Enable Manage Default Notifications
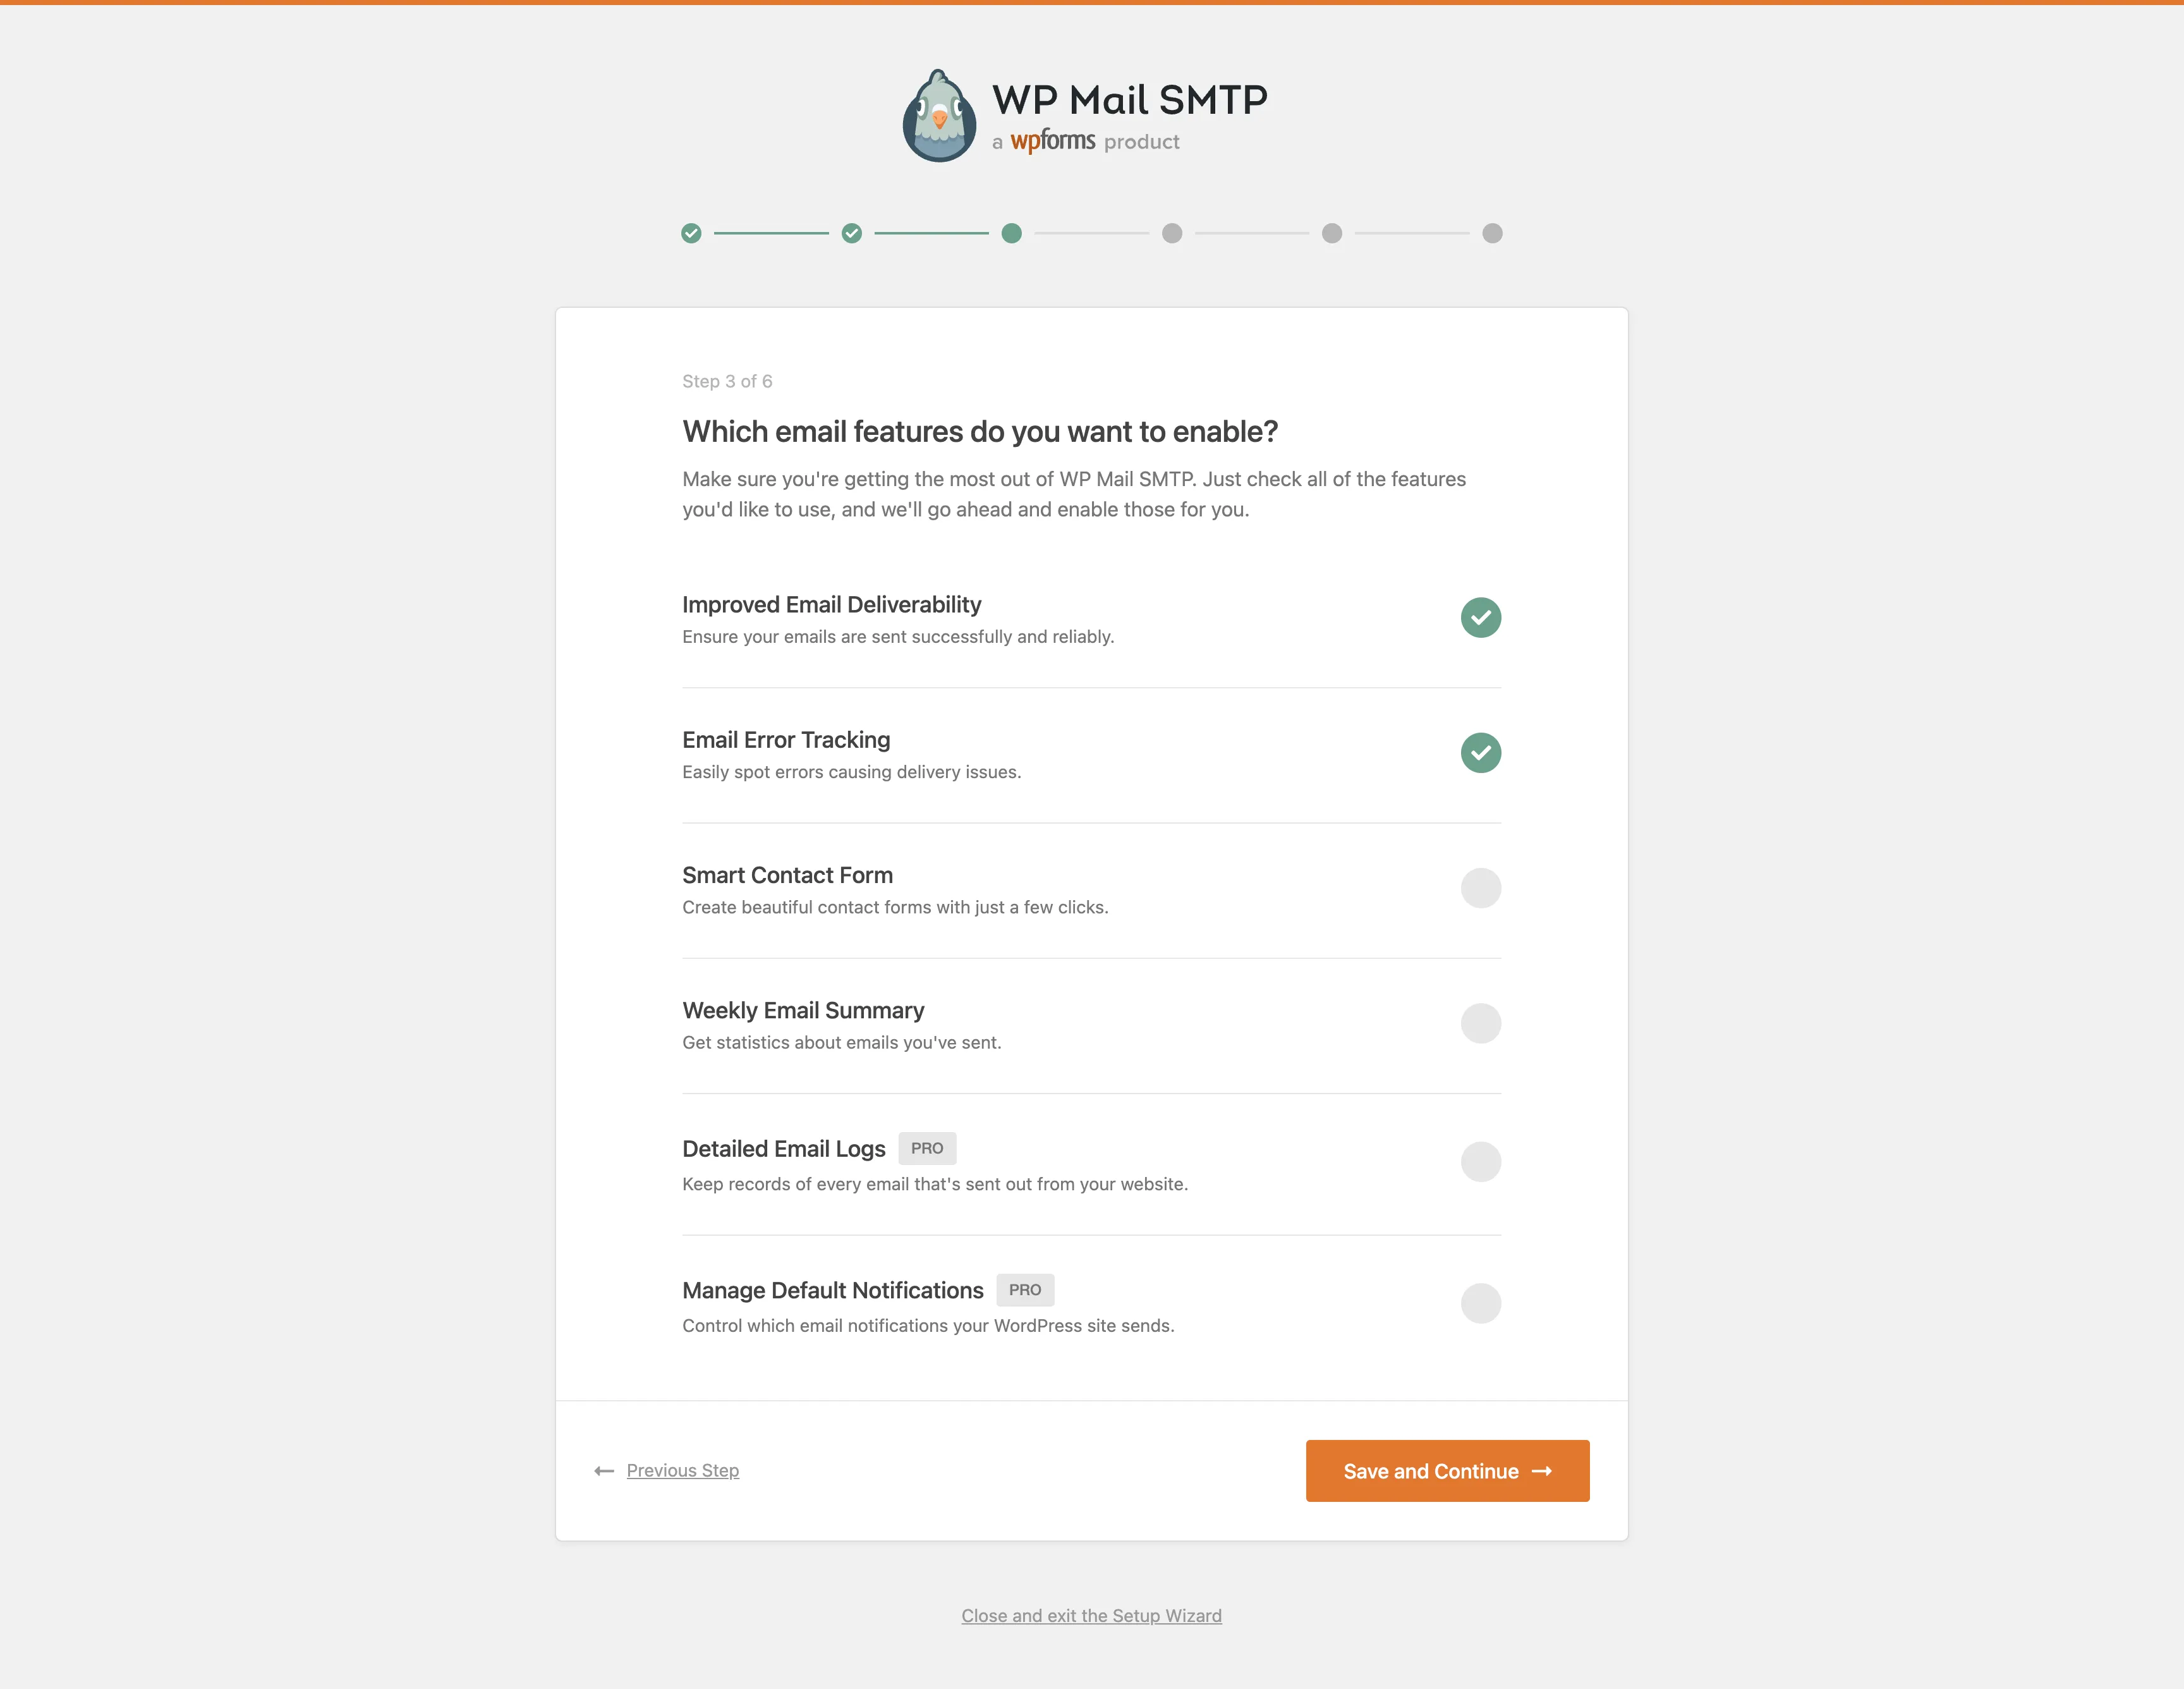This screenshot has height=1689, width=2184. 1480,1303
